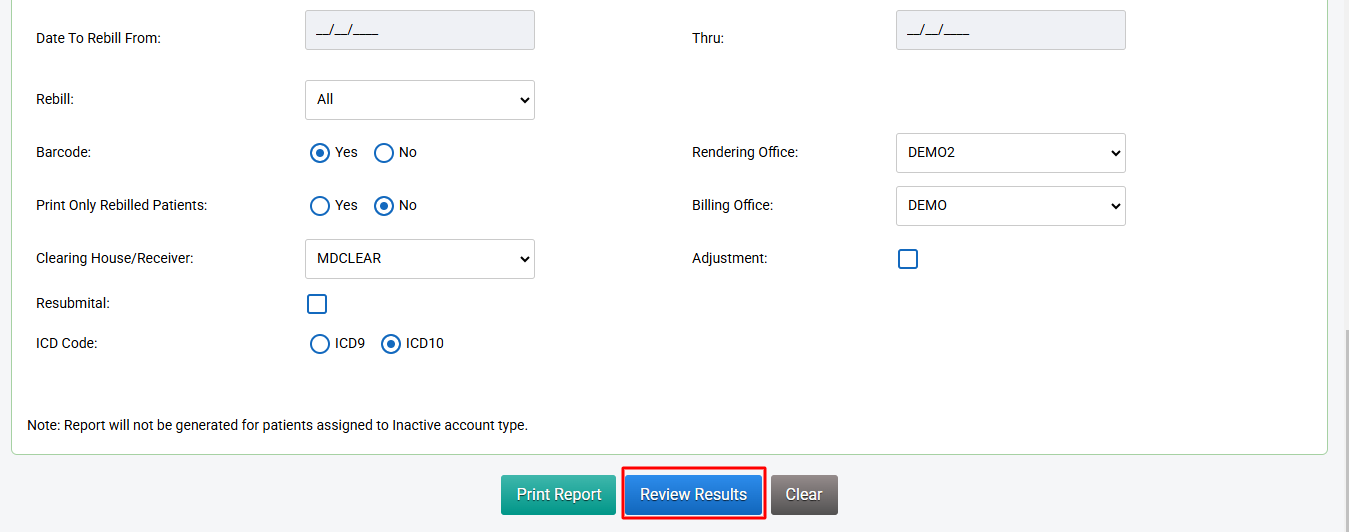Select the ICD10 radio option
This screenshot has height=532, width=1349.
pos(391,344)
